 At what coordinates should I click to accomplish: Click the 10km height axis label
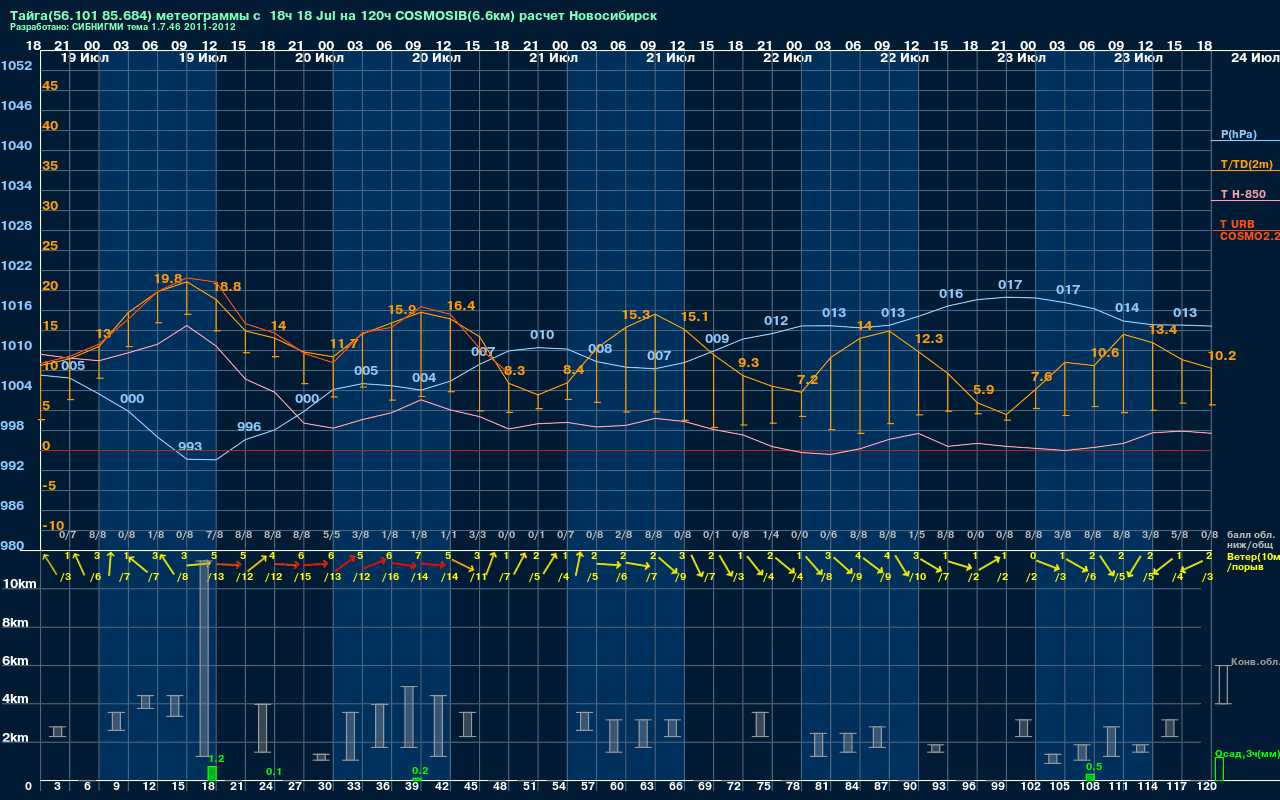pyautogui.click(x=18, y=584)
